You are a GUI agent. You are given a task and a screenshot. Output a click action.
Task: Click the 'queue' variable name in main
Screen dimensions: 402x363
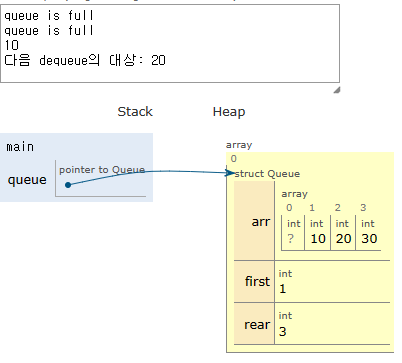[27, 180]
